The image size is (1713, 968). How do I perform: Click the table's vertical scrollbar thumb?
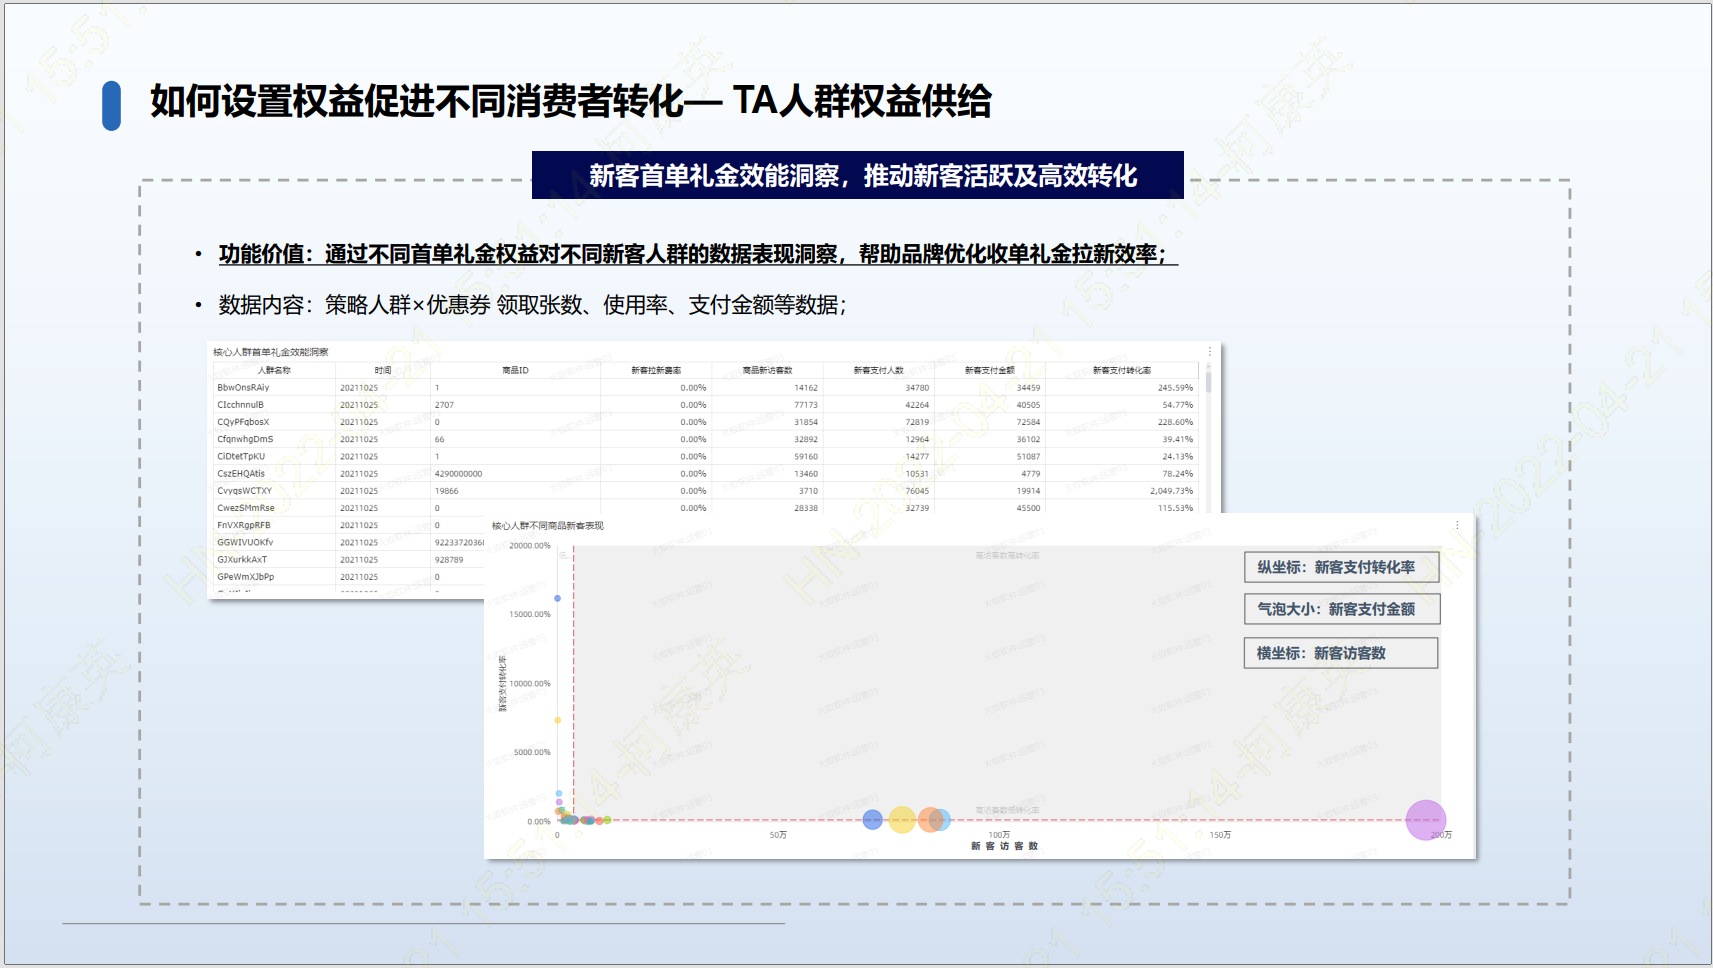point(1208,380)
